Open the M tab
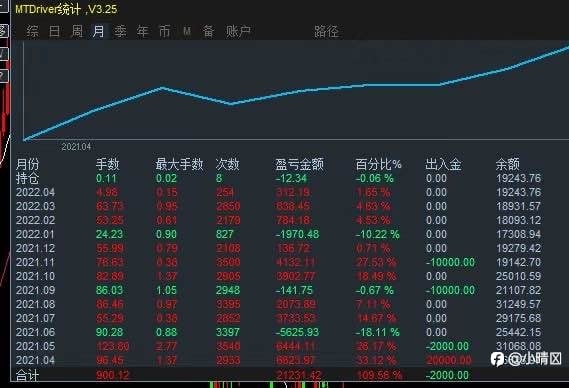569x388 pixels. tap(187, 32)
